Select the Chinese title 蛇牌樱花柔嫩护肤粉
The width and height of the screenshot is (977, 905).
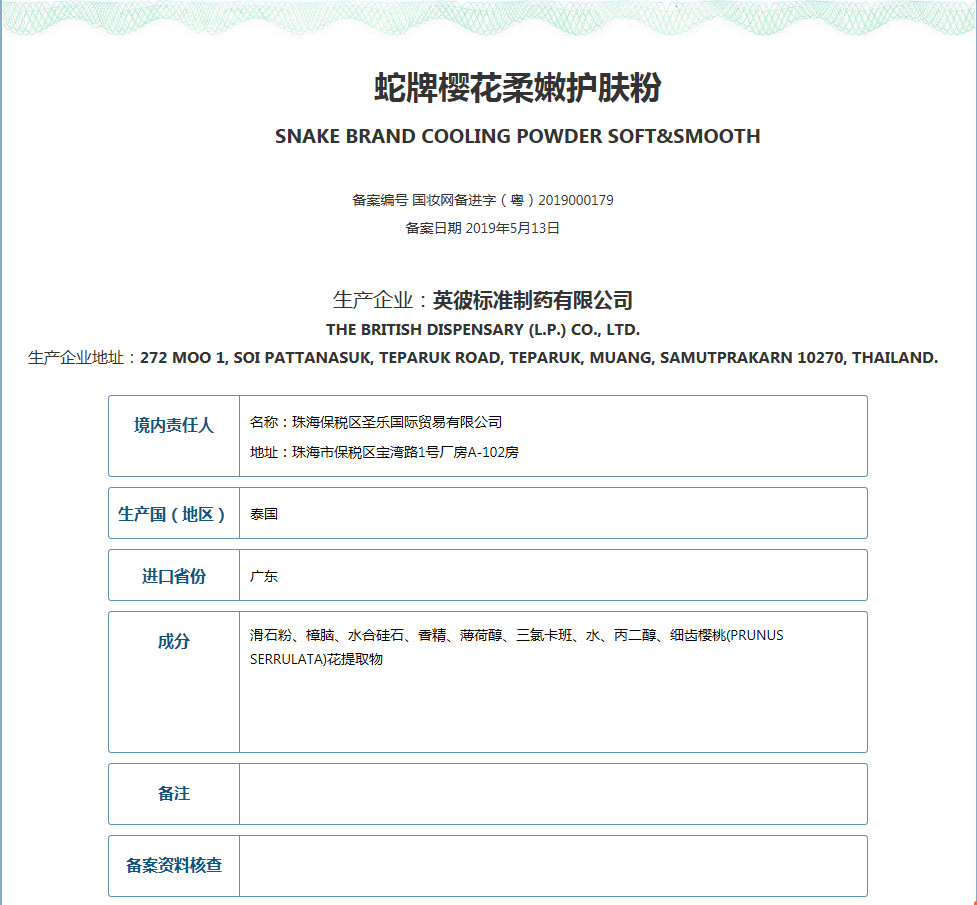coord(517,87)
